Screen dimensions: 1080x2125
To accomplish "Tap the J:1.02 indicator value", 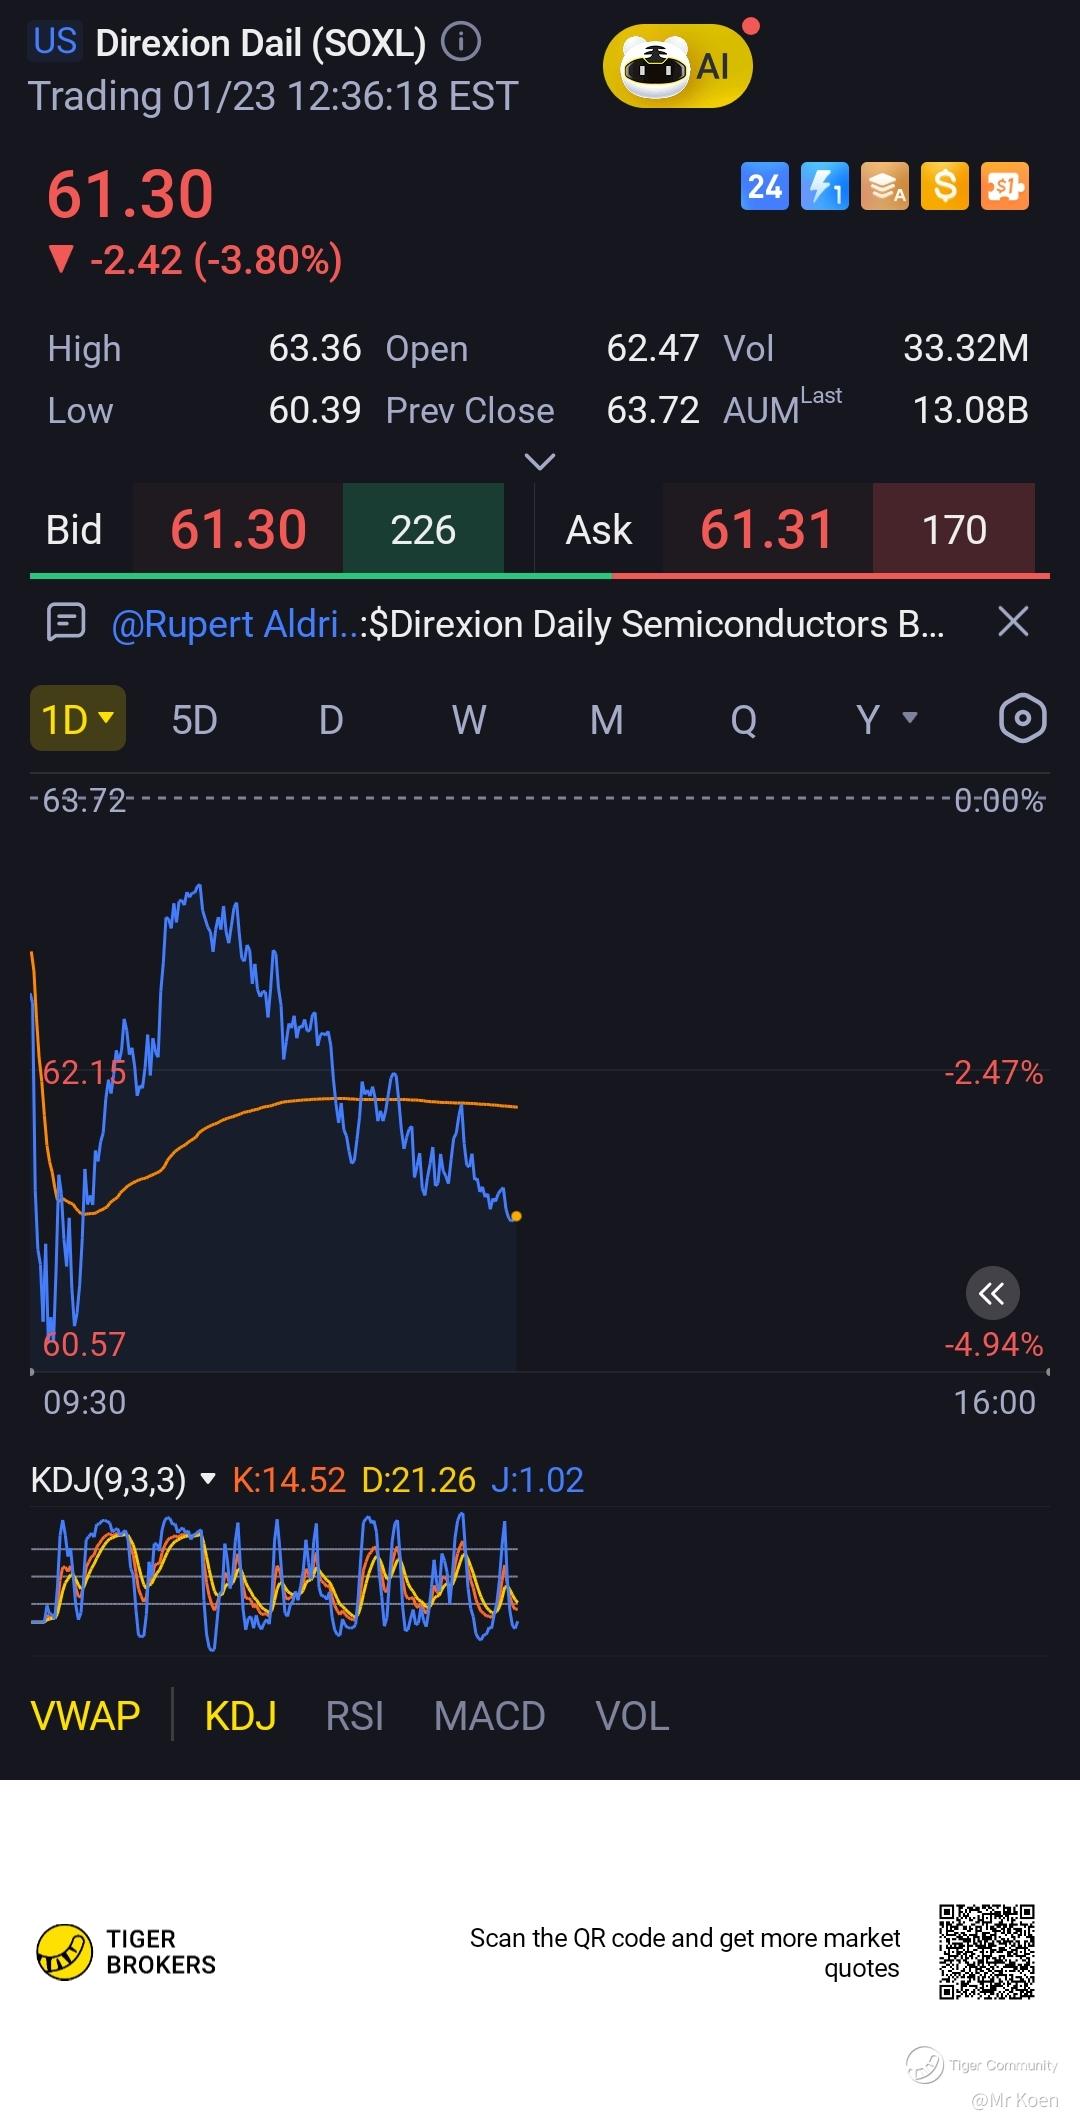I will click(x=537, y=1479).
